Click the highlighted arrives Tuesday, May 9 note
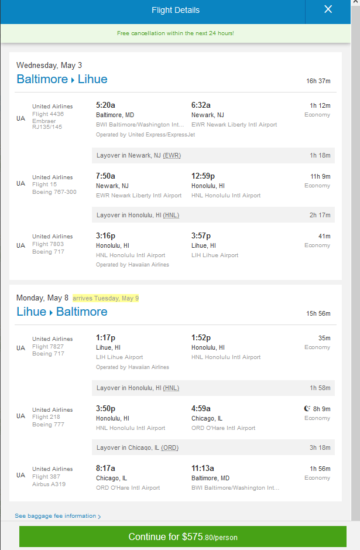360x550 pixels. pyautogui.click(x=106, y=298)
